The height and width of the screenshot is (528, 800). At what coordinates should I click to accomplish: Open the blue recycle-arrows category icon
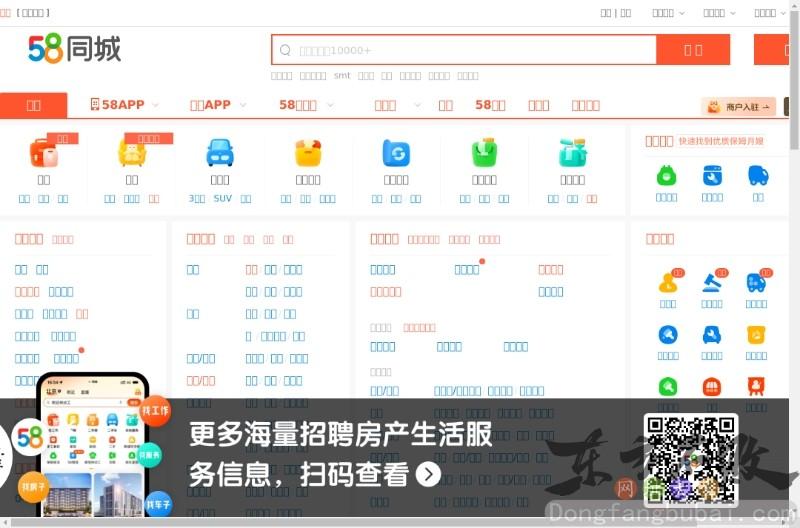tap(396, 152)
